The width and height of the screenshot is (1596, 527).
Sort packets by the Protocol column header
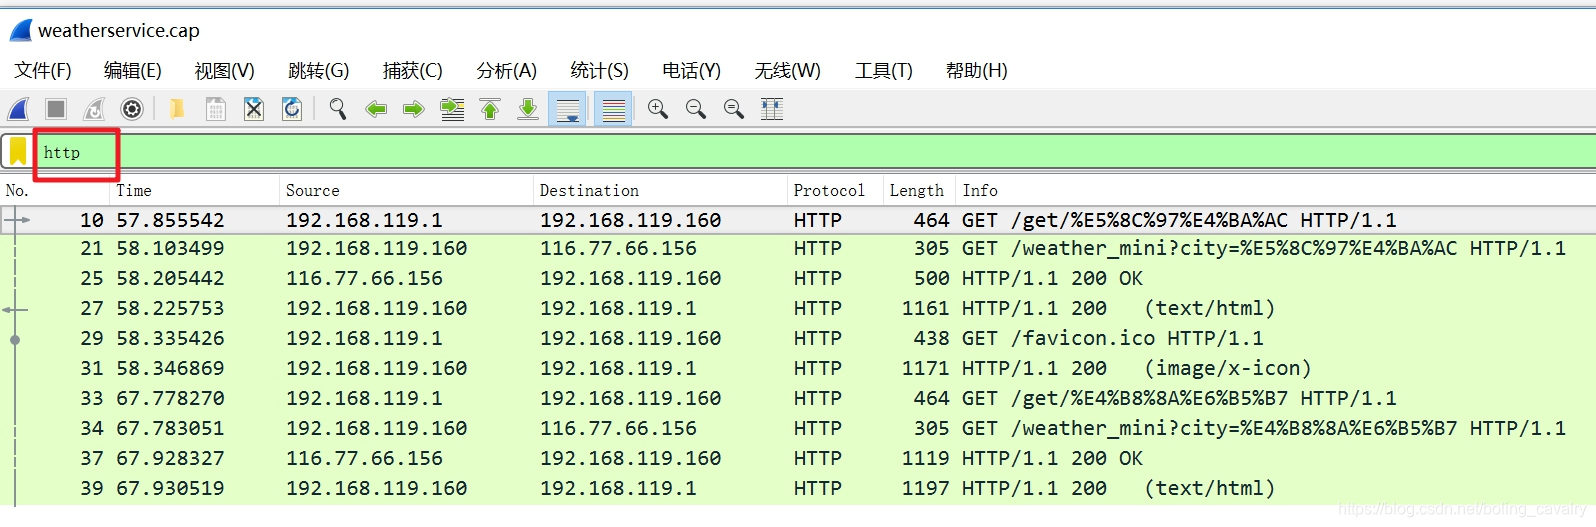(x=829, y=190)
